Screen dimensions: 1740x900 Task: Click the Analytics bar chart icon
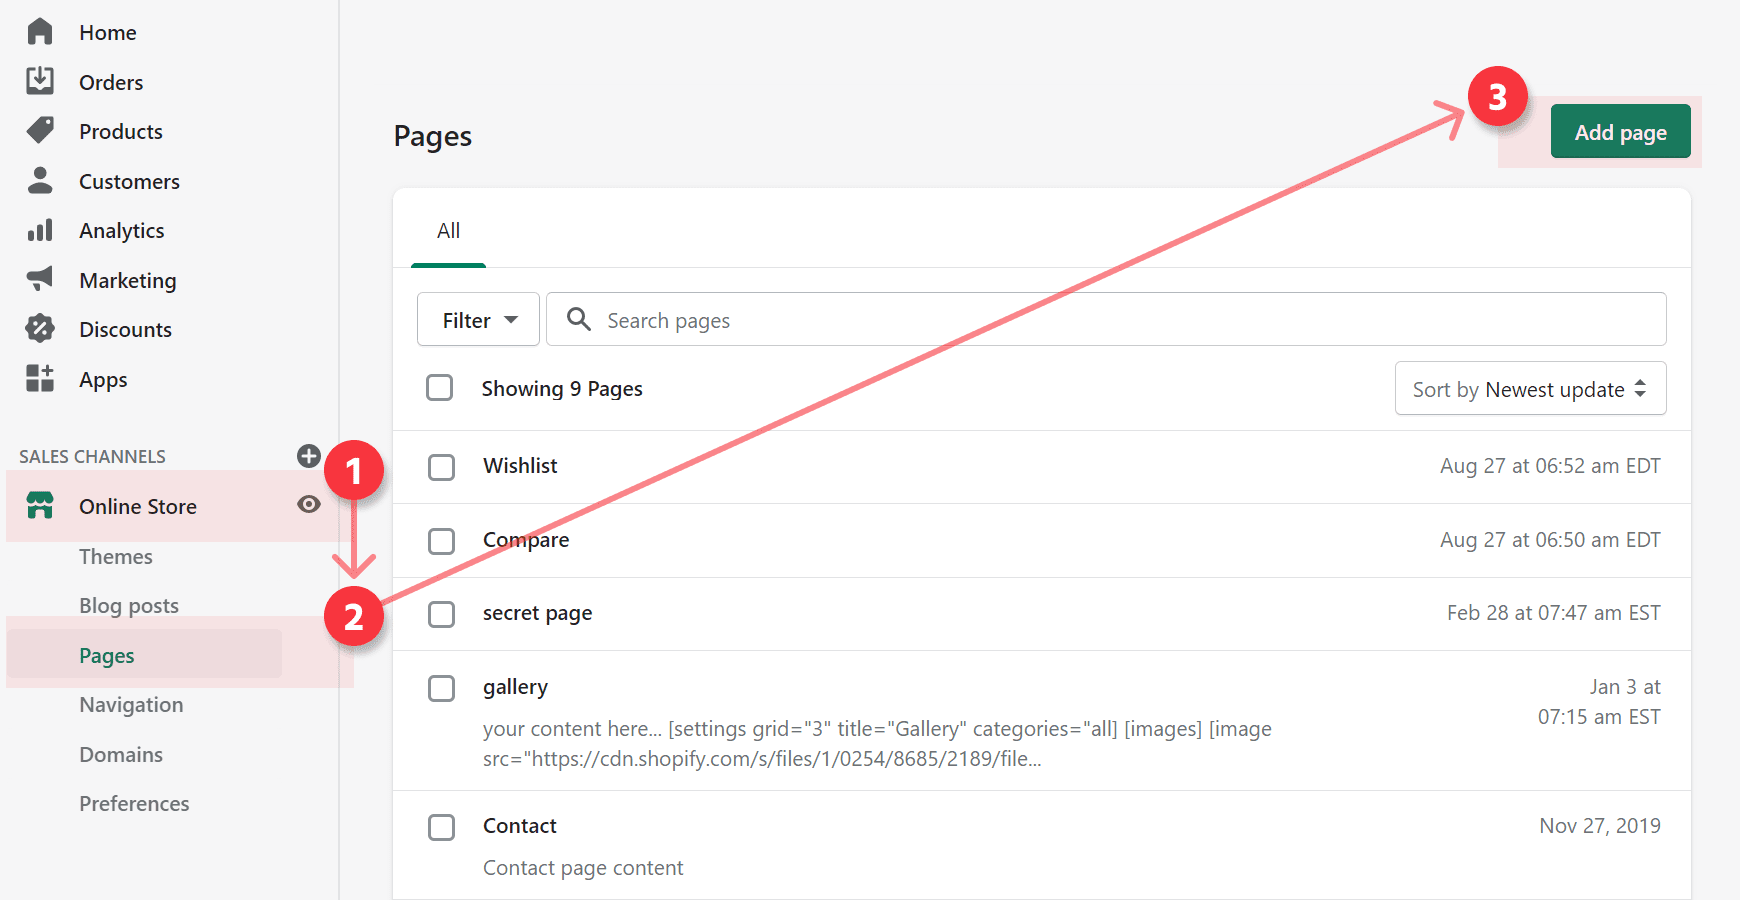[x=40, y=231]
